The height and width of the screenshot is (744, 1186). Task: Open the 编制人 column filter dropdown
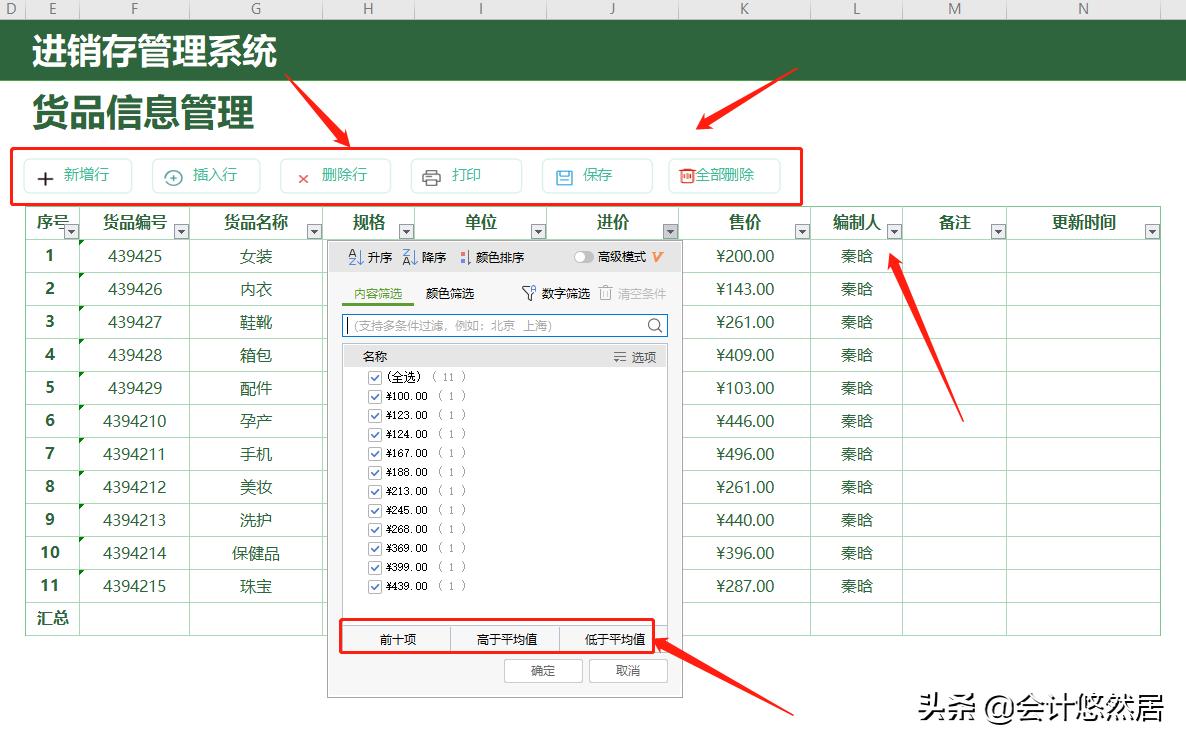click(x=895, y=230)
